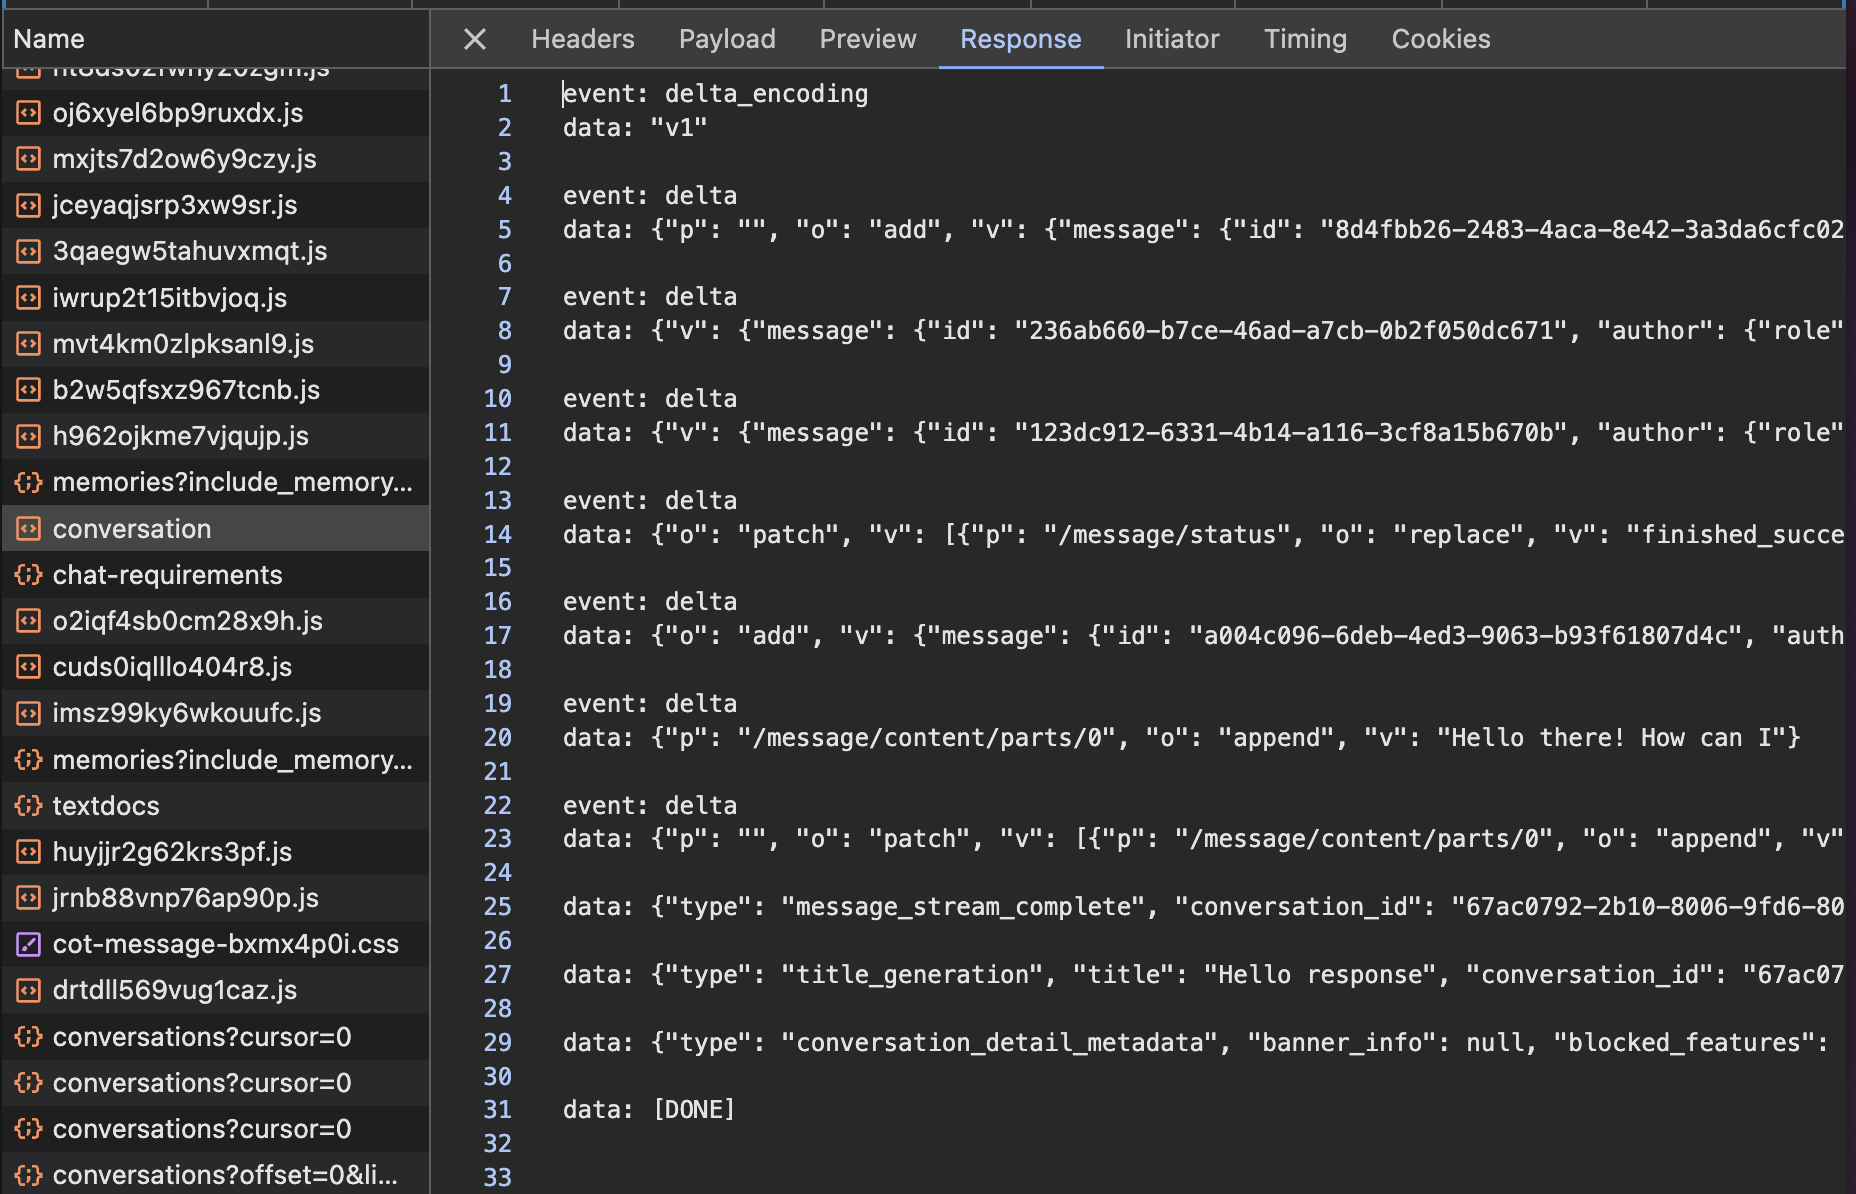Image resolution: width=1856 pixels, height=1194 pixels.
Task: Open the Preview tab
Action: click(x=868, y=39)
